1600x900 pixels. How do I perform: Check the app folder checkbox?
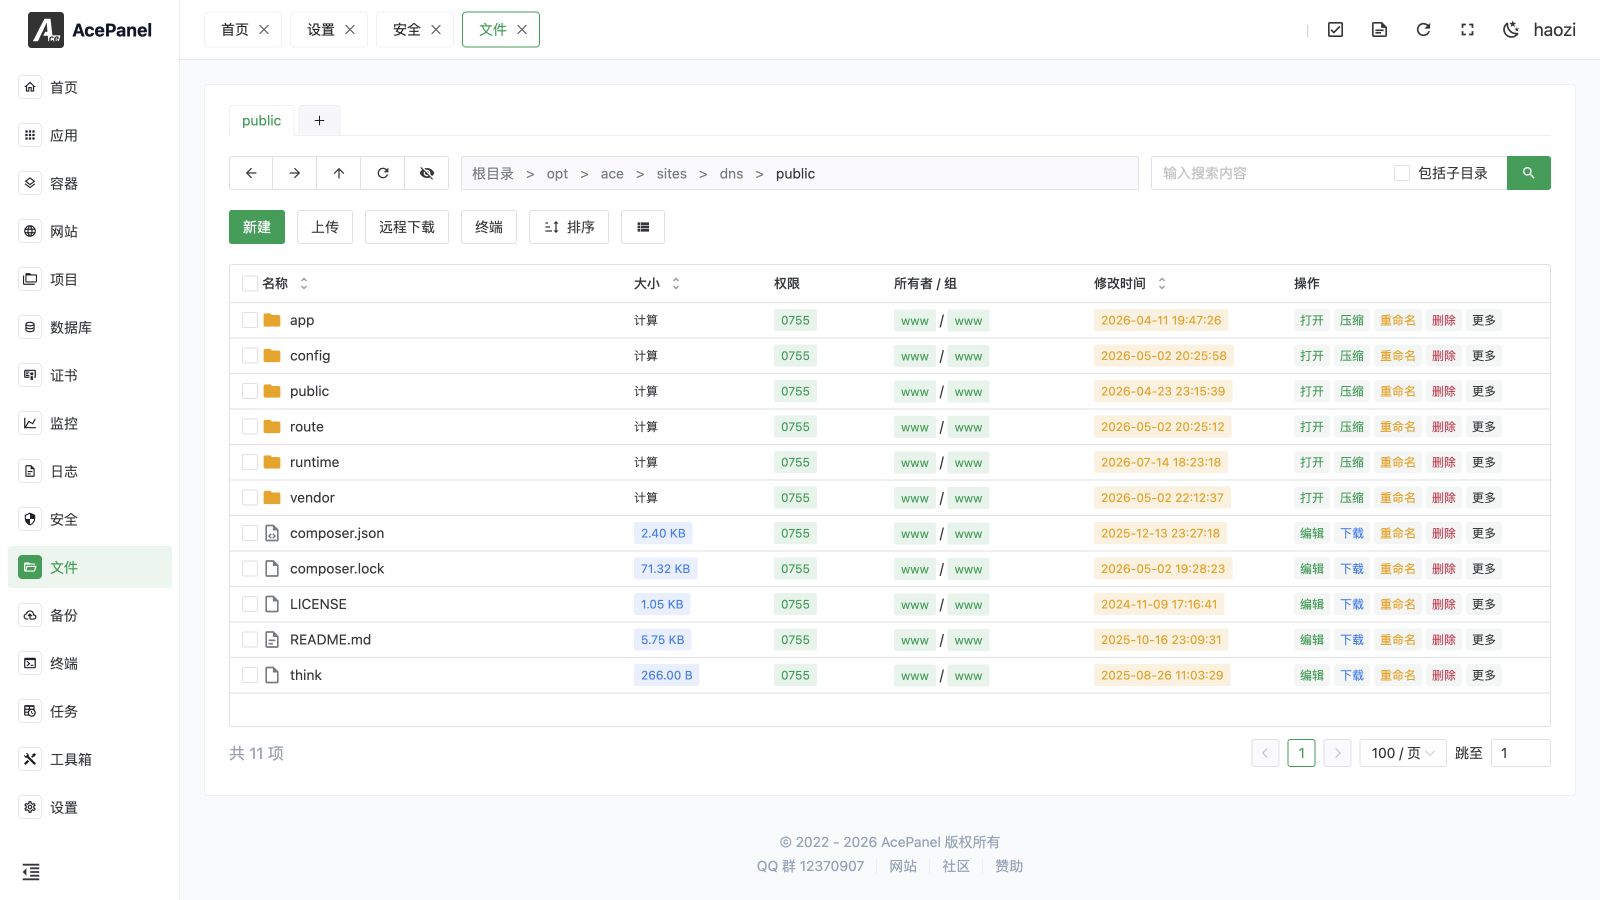(250, 320)
